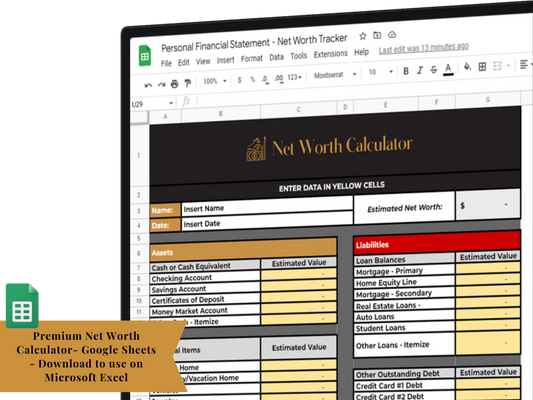
Task: Select column G header
Action: [x=488, y=100]
